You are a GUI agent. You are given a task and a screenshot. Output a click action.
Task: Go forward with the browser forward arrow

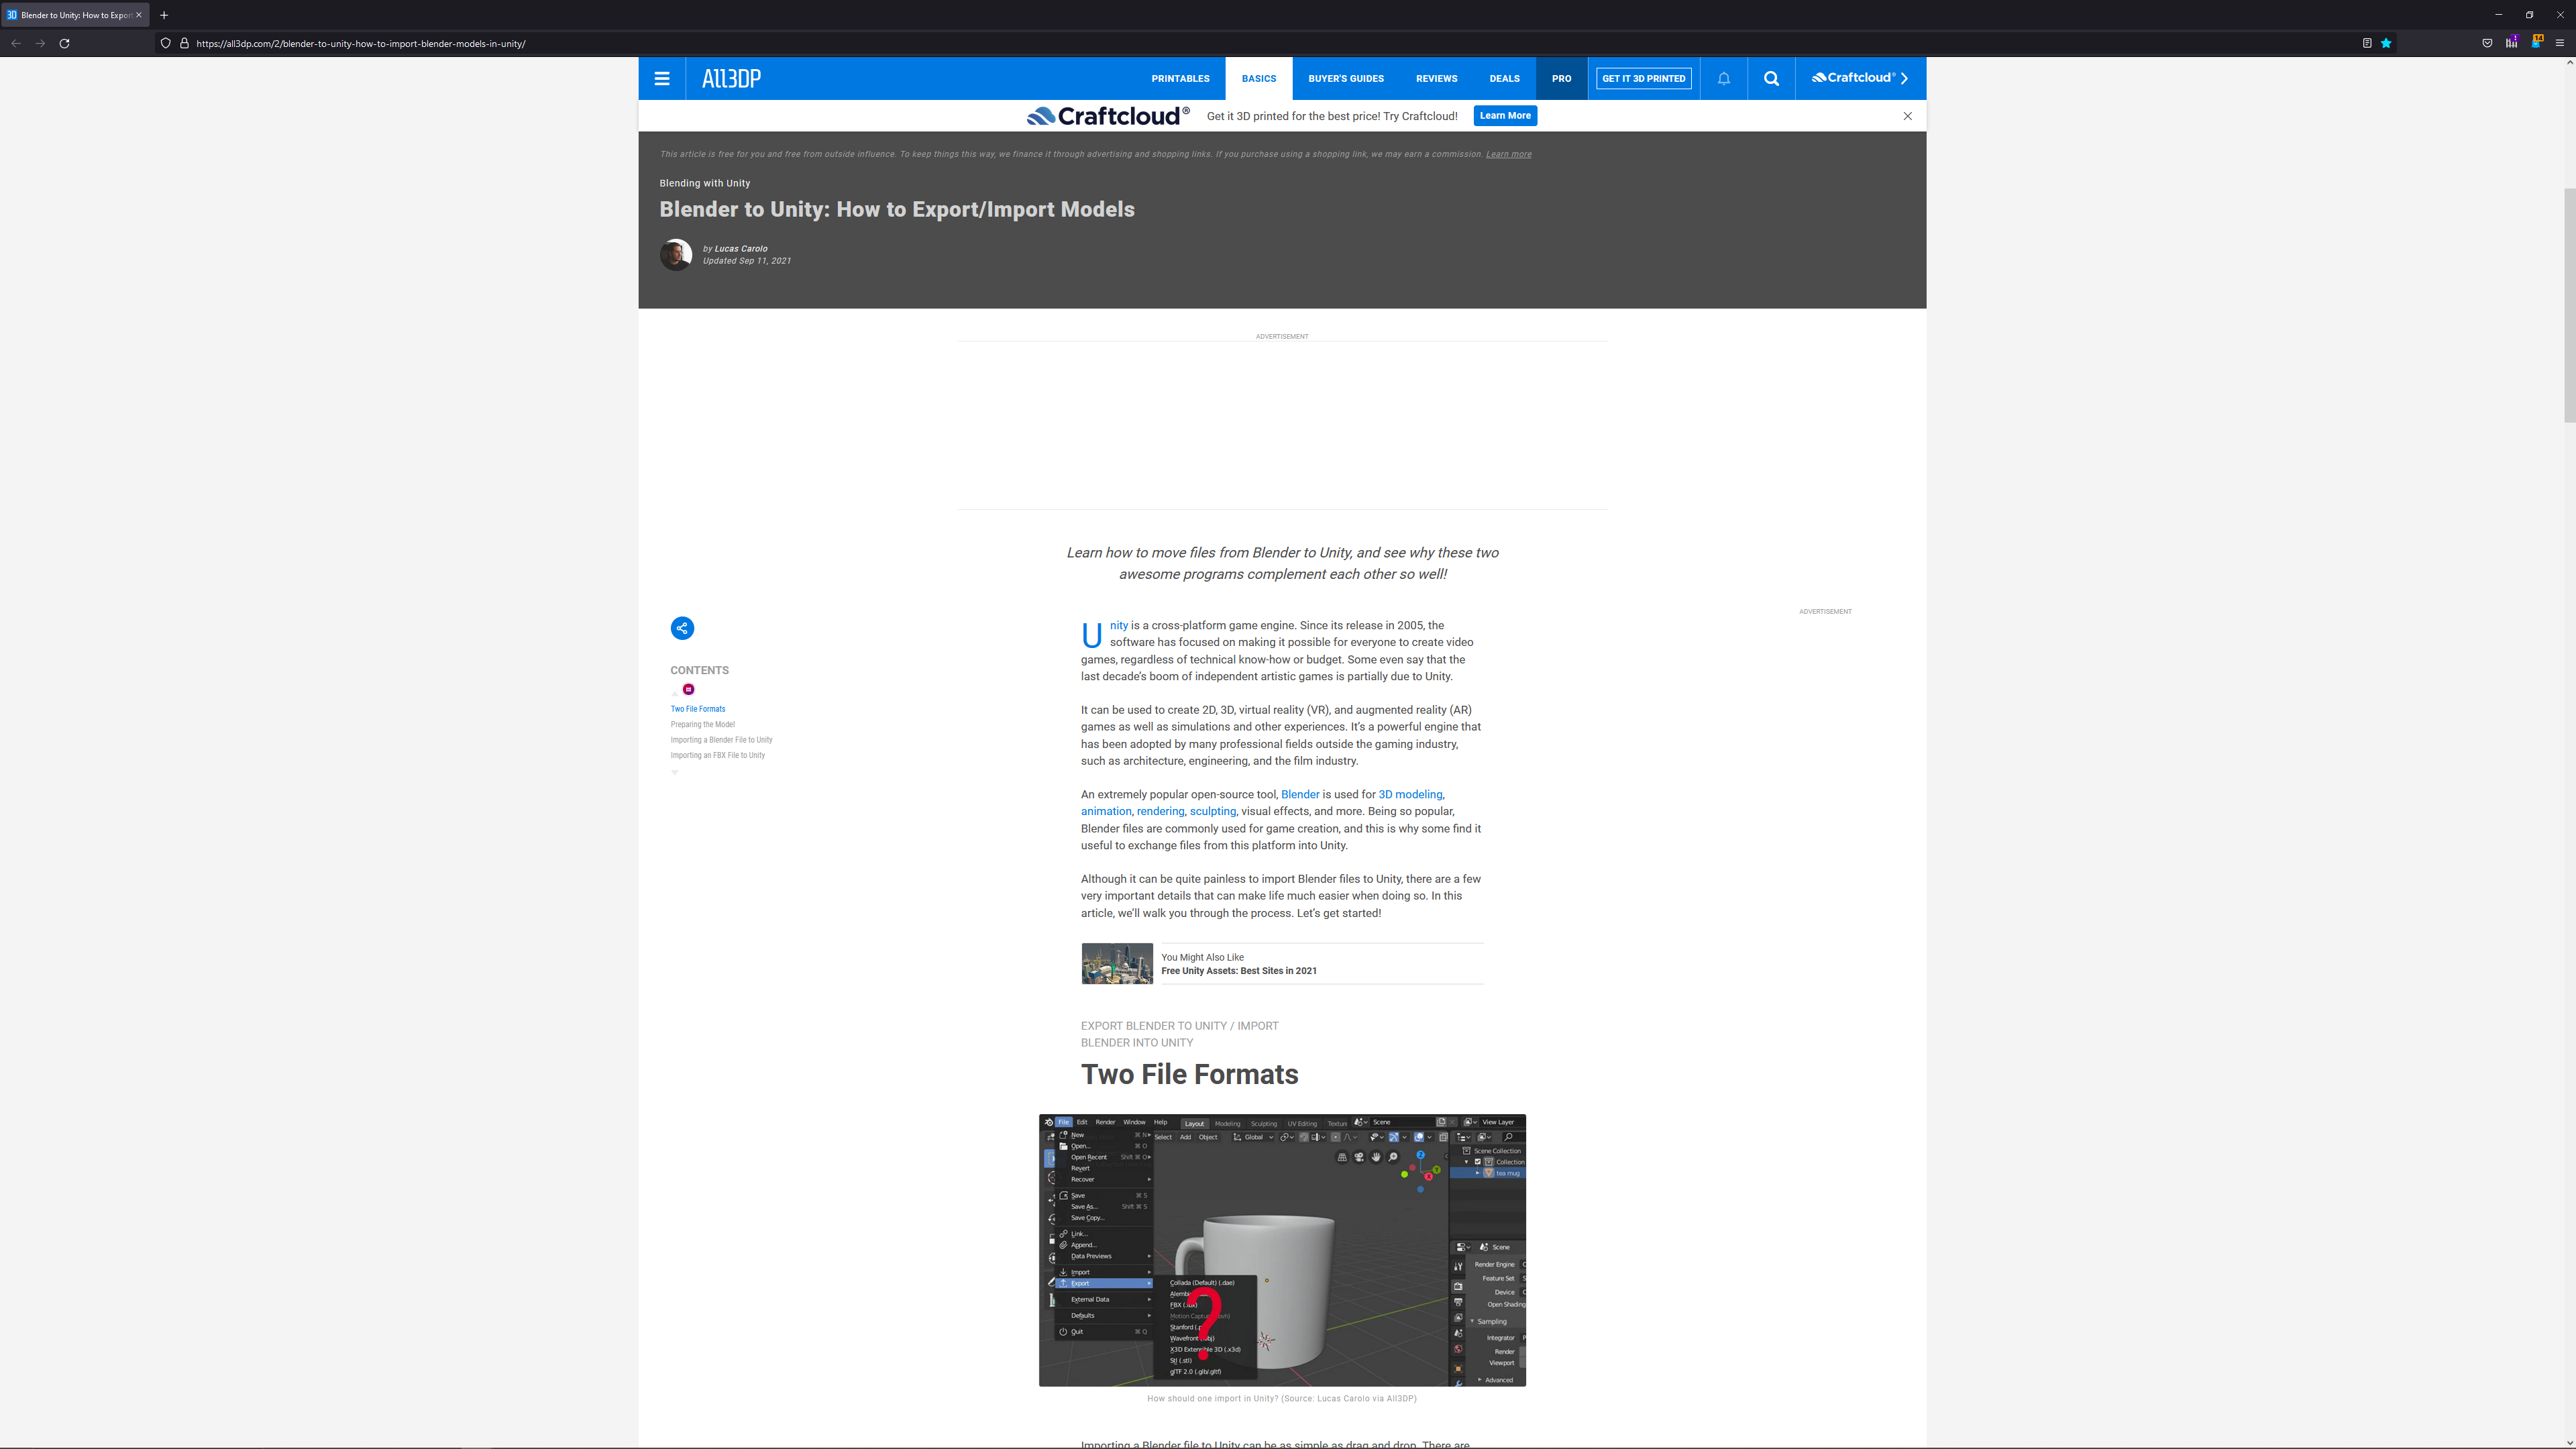point(40,43)
